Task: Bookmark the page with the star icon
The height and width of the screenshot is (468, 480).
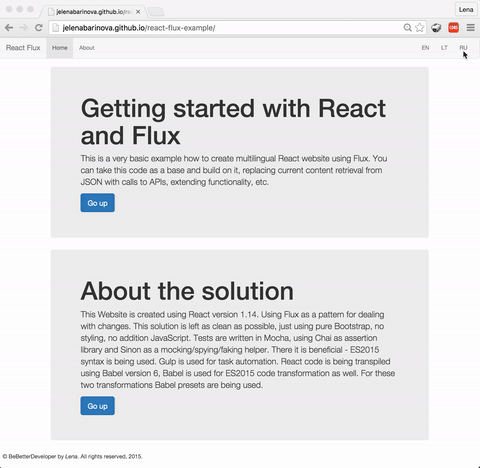Action: pyautogui.click(x=420, y=28)
